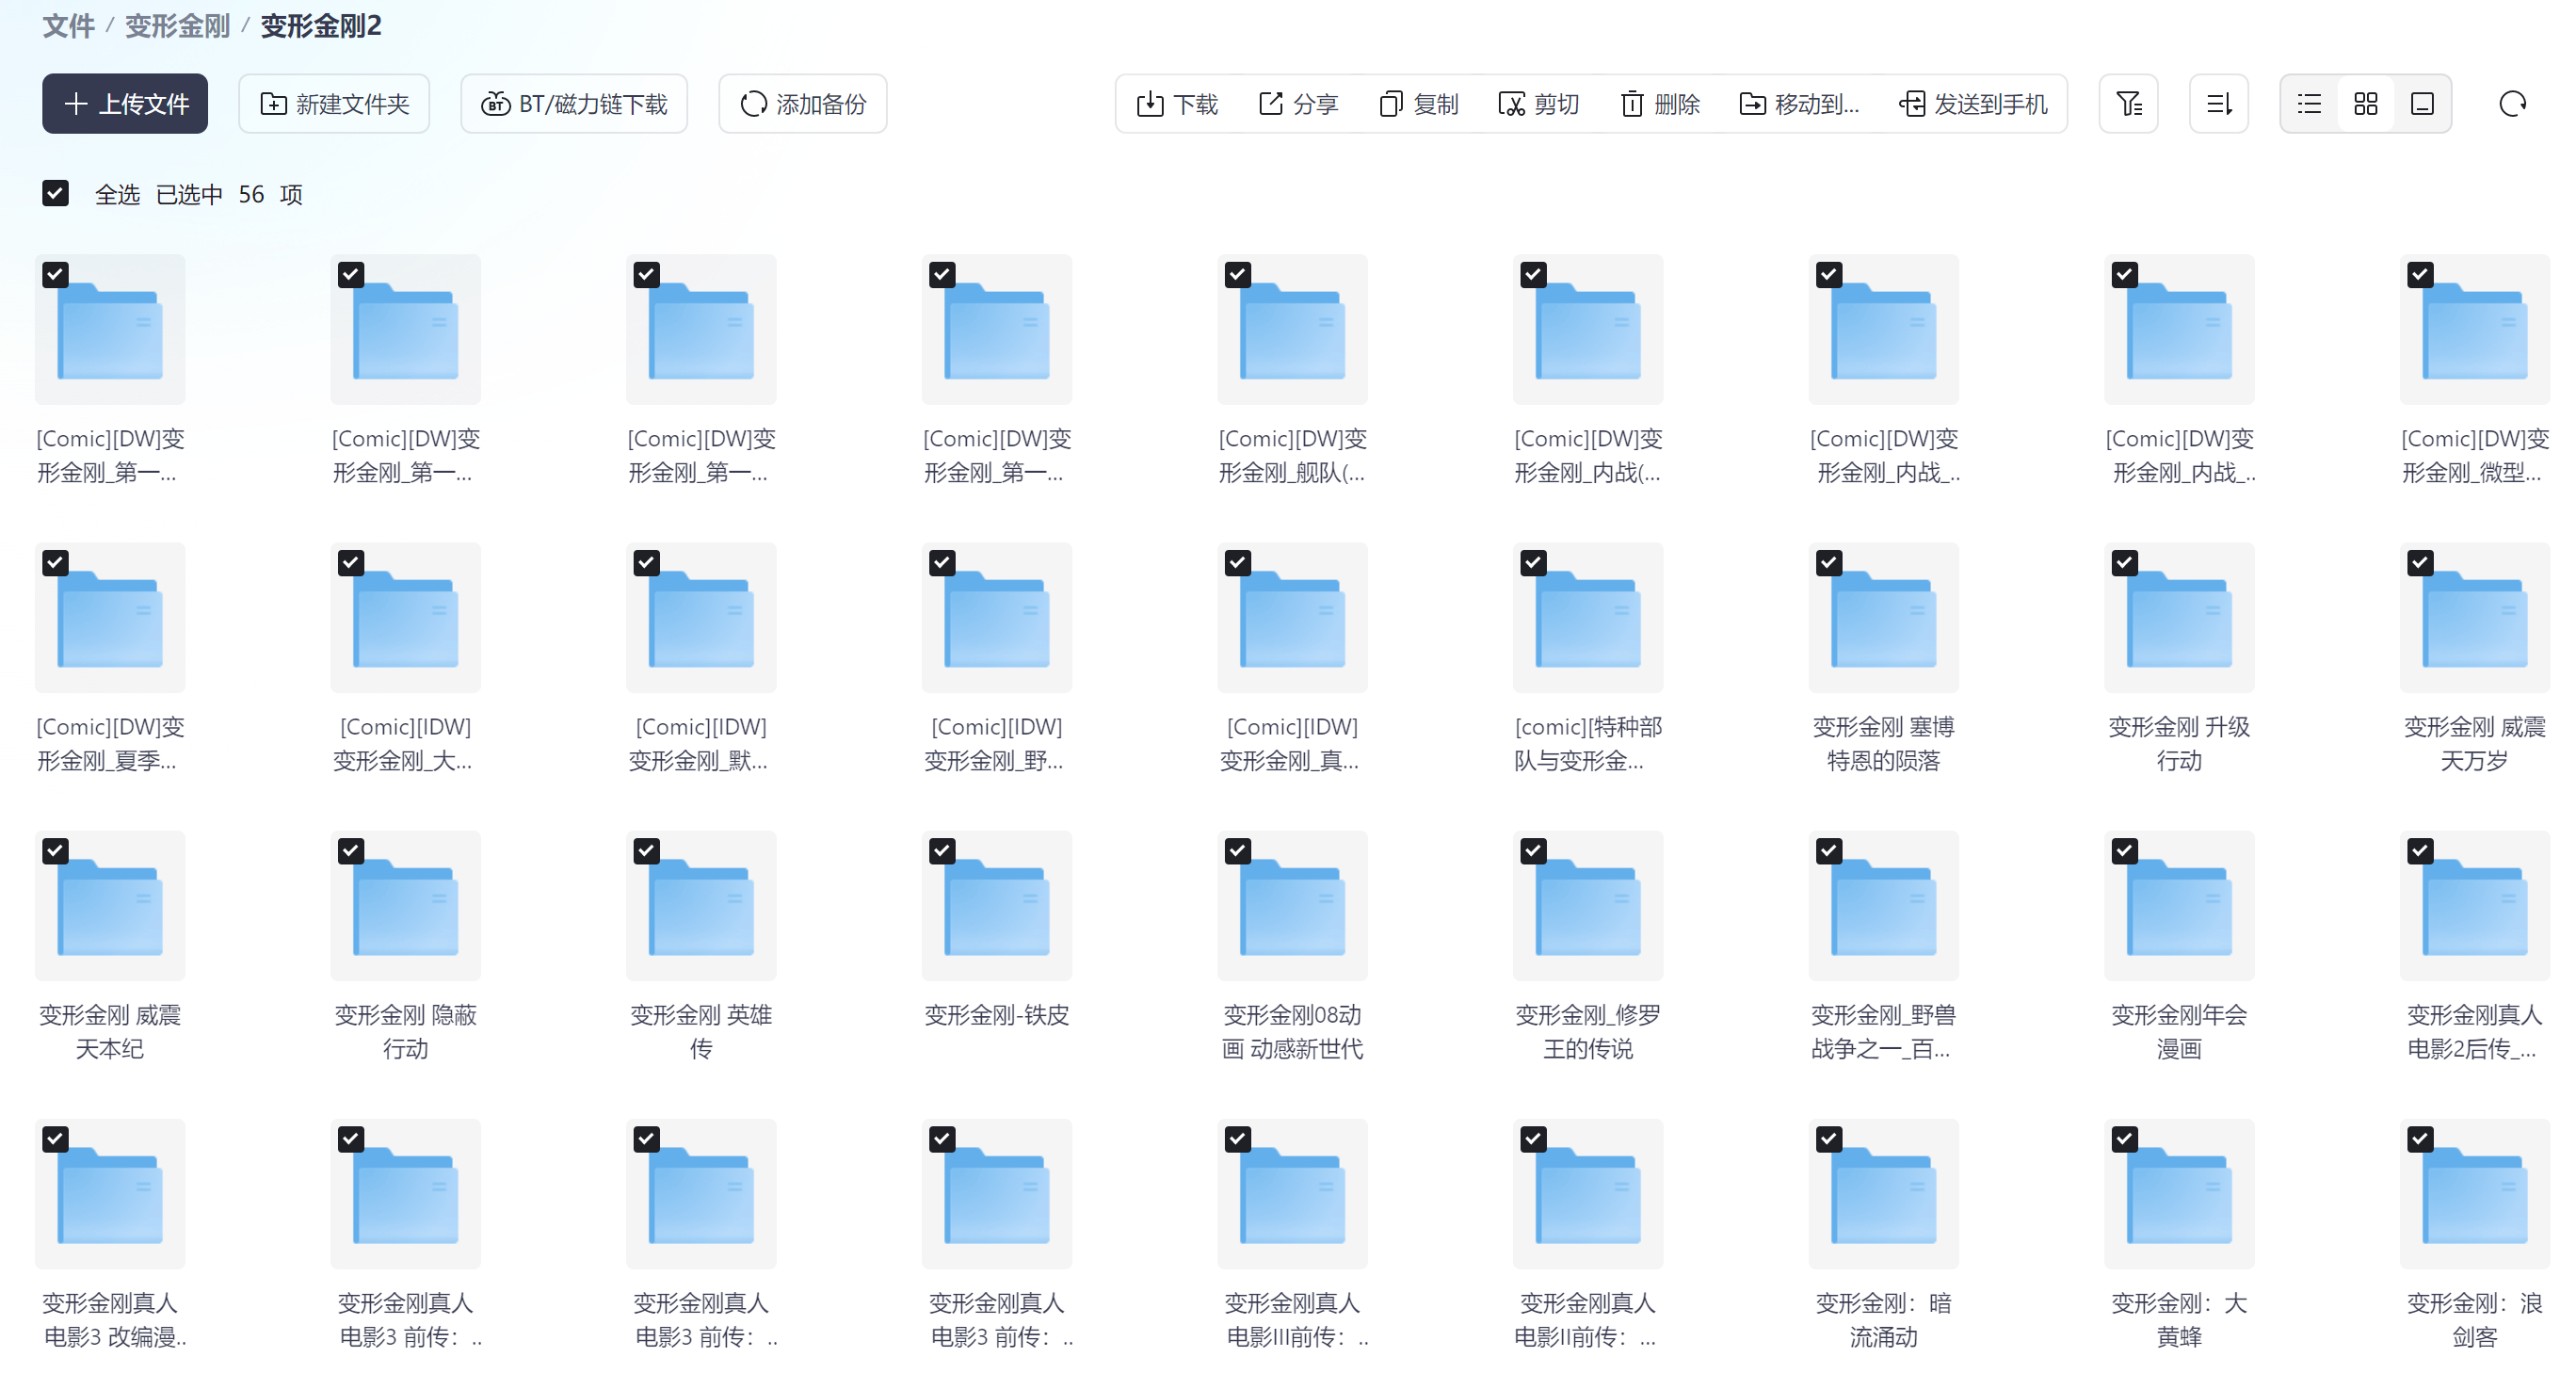Uncheck the folder 变形金刚_内战(...

tap(1533, 274)
